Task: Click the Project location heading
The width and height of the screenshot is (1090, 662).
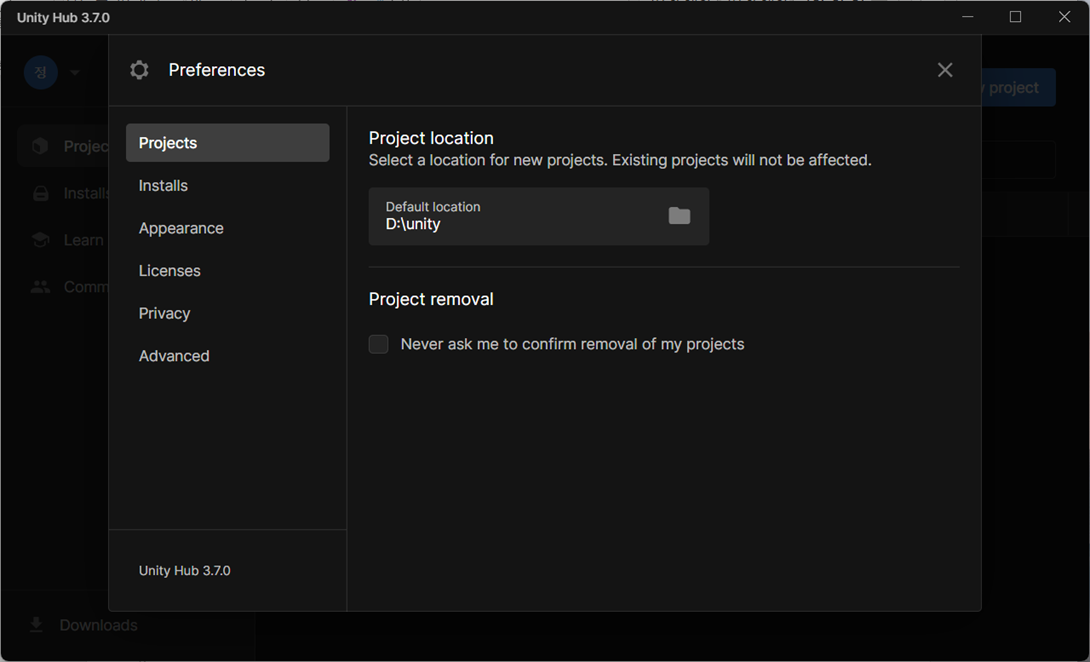Action: point(431,138)
